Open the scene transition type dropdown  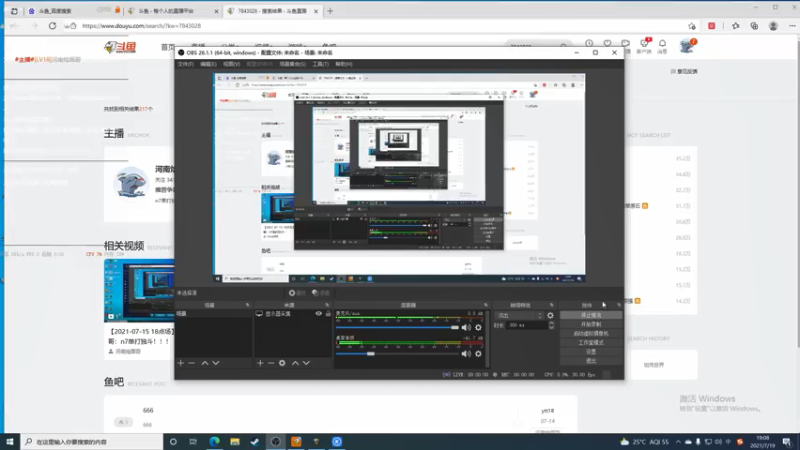pos(519,315)
